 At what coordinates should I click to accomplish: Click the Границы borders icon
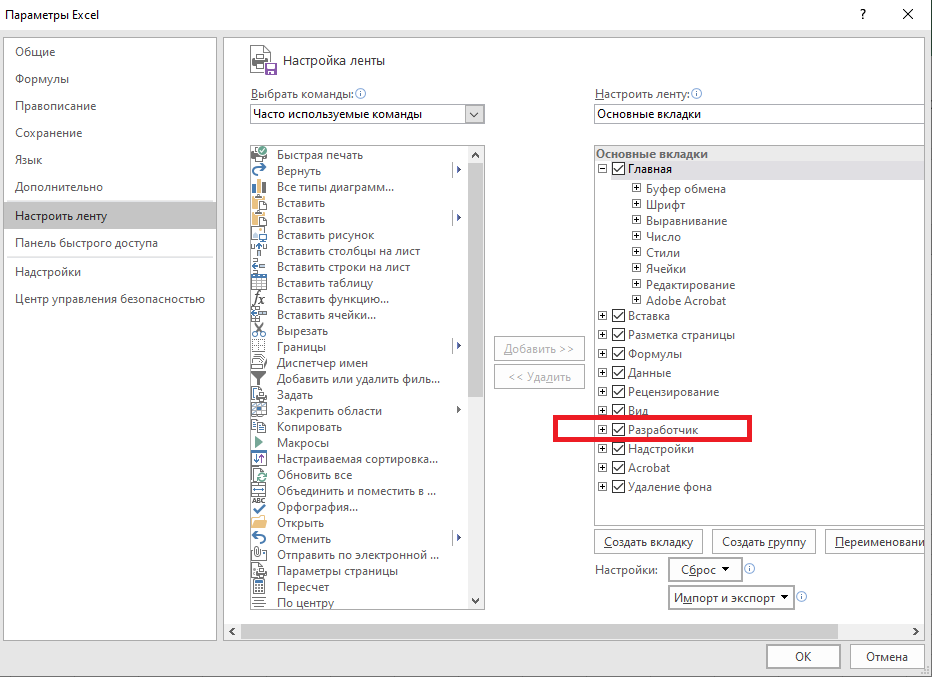click(x=259, y=347)
